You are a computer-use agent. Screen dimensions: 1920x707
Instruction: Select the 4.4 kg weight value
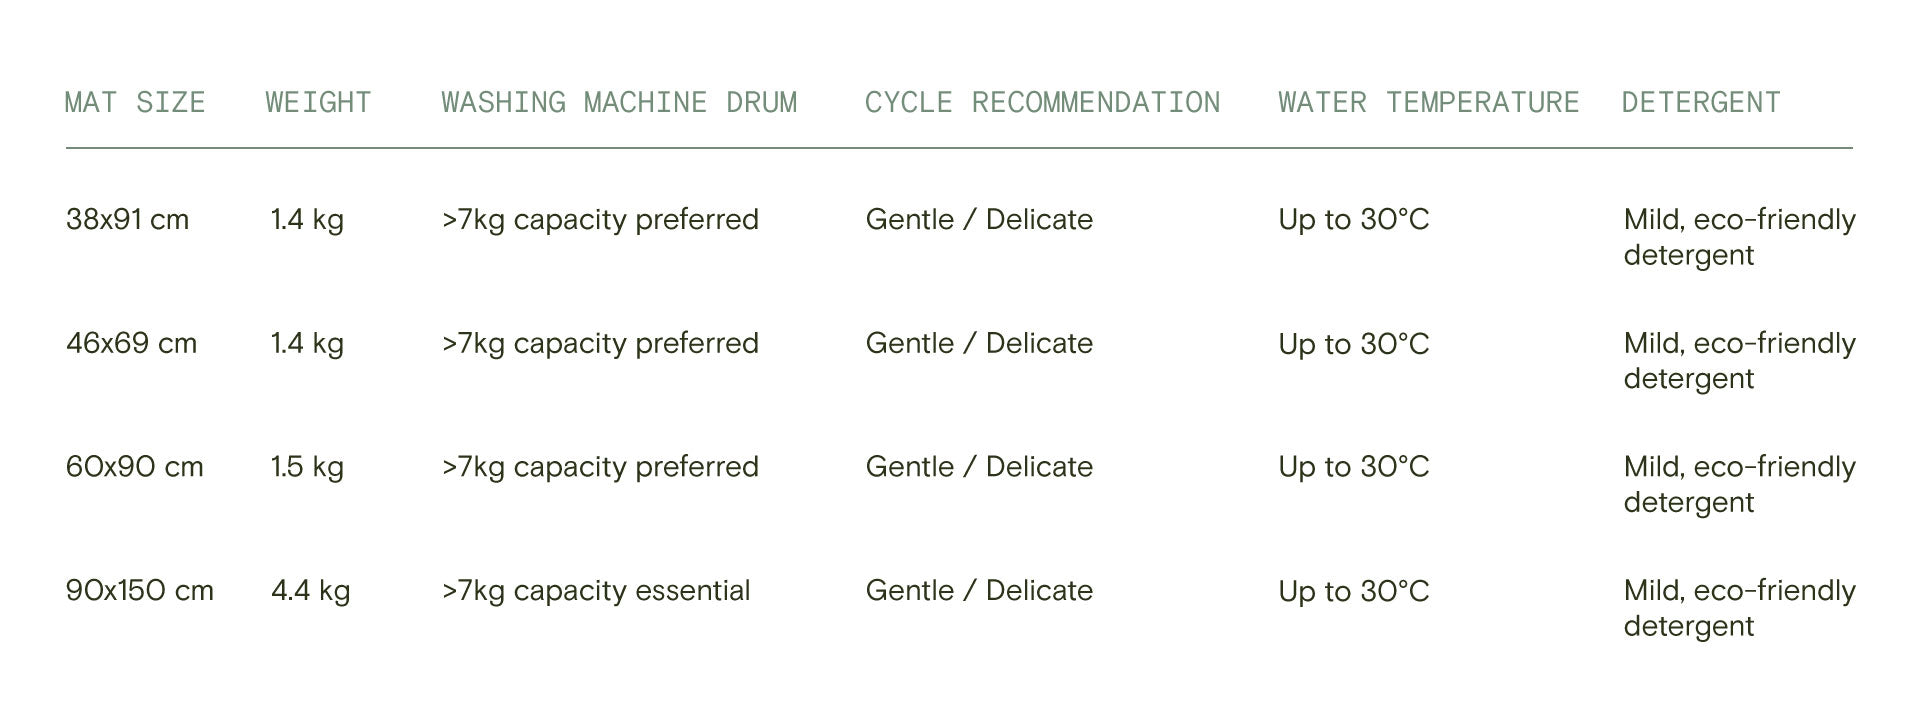310,591
